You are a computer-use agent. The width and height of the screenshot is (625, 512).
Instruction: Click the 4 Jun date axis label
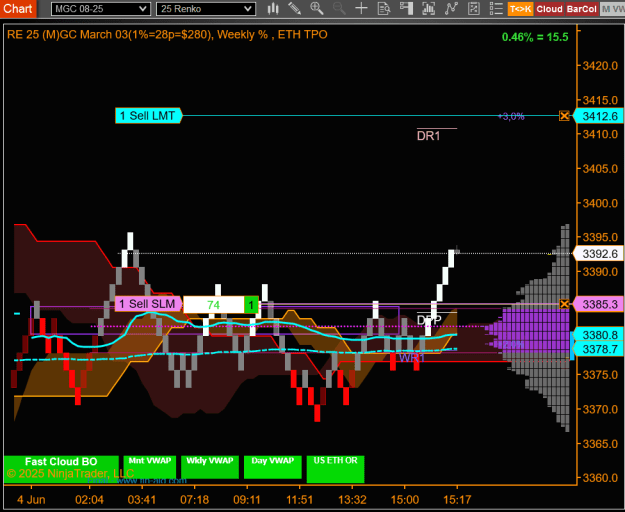click(31, 499)
